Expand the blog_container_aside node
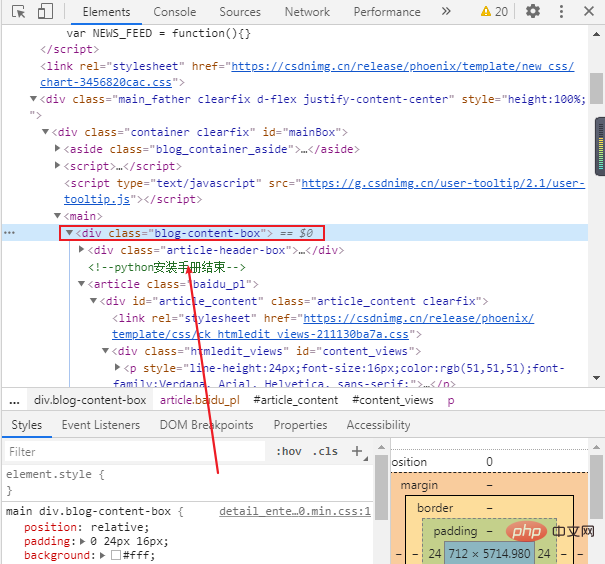The width and height of the screenshot is (605, 564). pyautogui.click(x=57, y=148)
